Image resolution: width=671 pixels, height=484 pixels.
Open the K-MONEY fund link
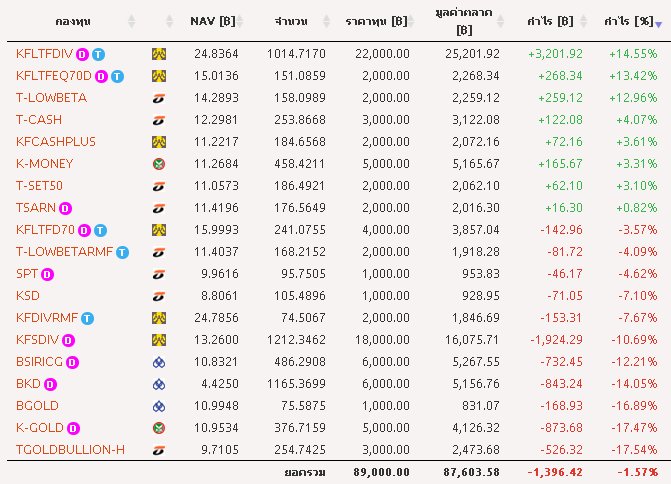coord(45,164)
